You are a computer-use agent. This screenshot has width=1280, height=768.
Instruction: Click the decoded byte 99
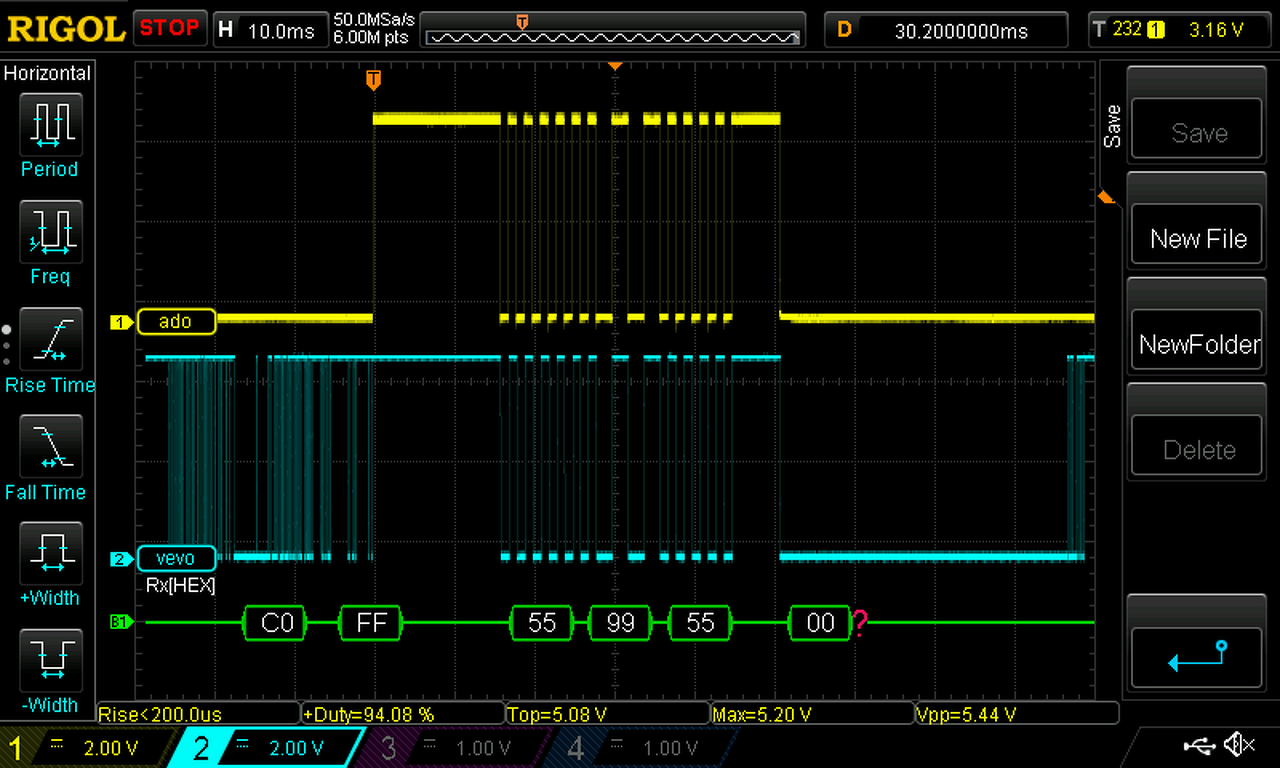[621, 622]
